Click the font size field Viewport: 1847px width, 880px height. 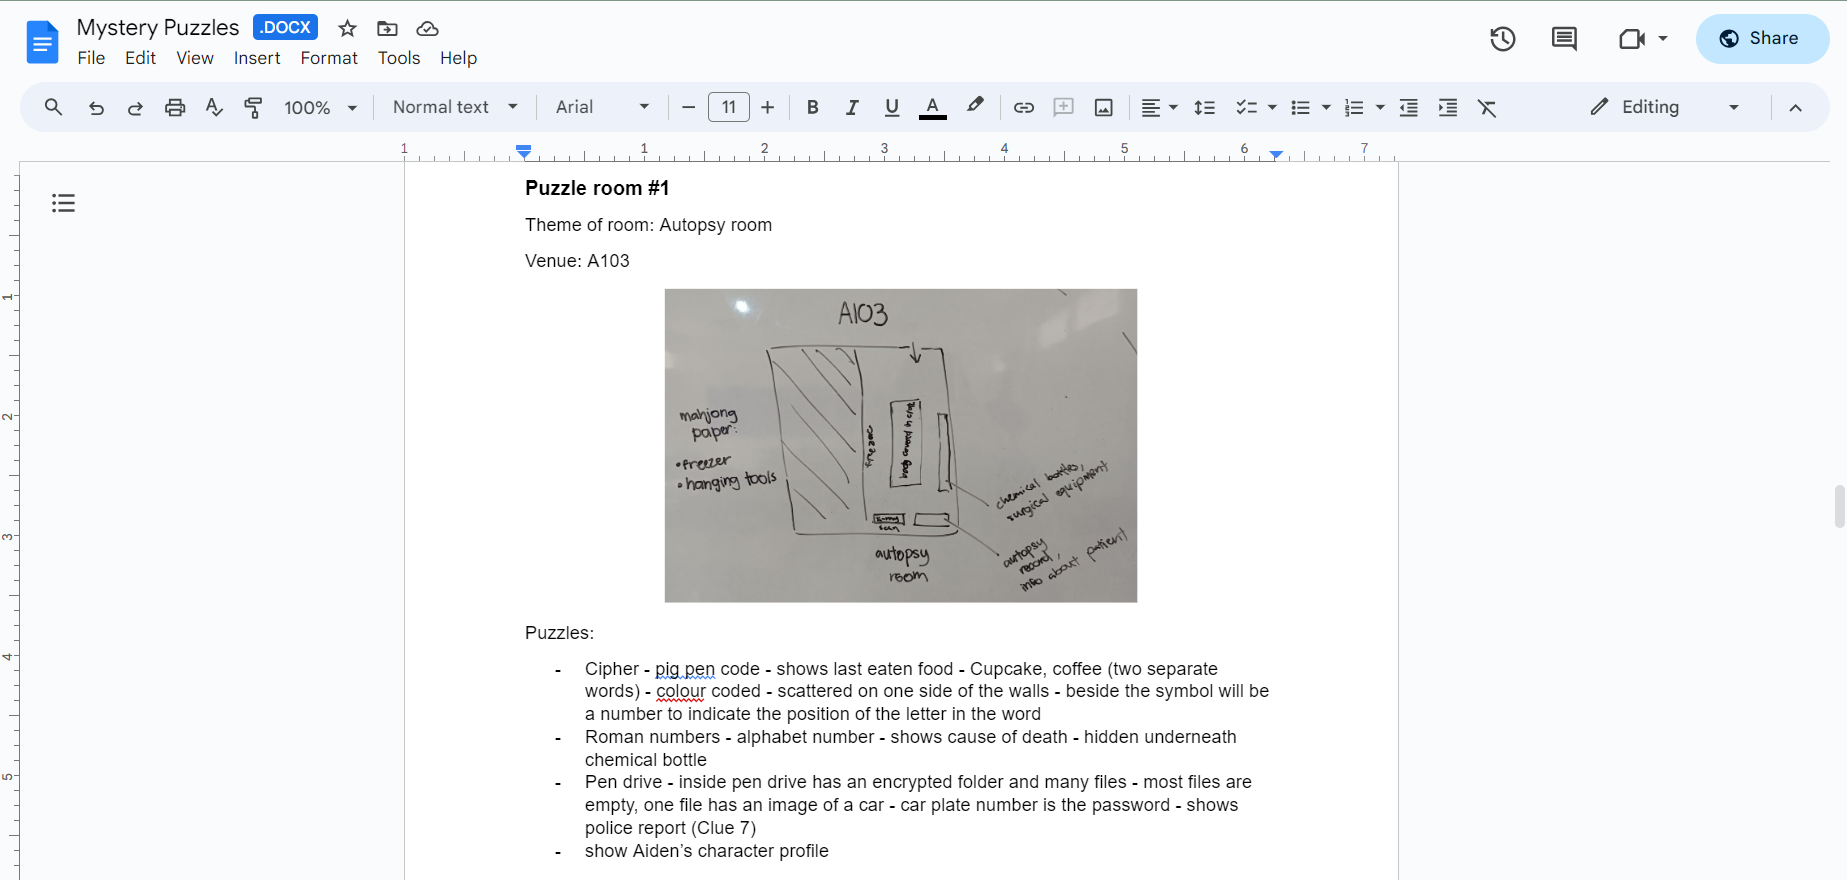(x=729, y=107)
